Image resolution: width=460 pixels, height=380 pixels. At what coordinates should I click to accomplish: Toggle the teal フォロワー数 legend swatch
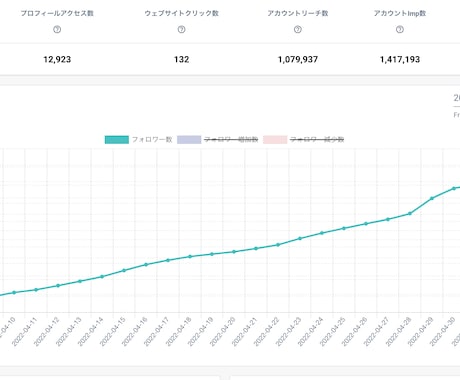(x=117, y=139)
